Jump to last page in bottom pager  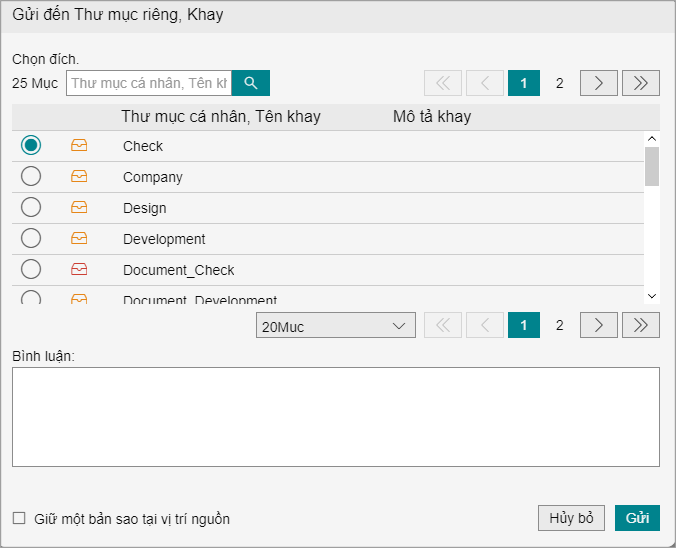(x=641, y=325)
